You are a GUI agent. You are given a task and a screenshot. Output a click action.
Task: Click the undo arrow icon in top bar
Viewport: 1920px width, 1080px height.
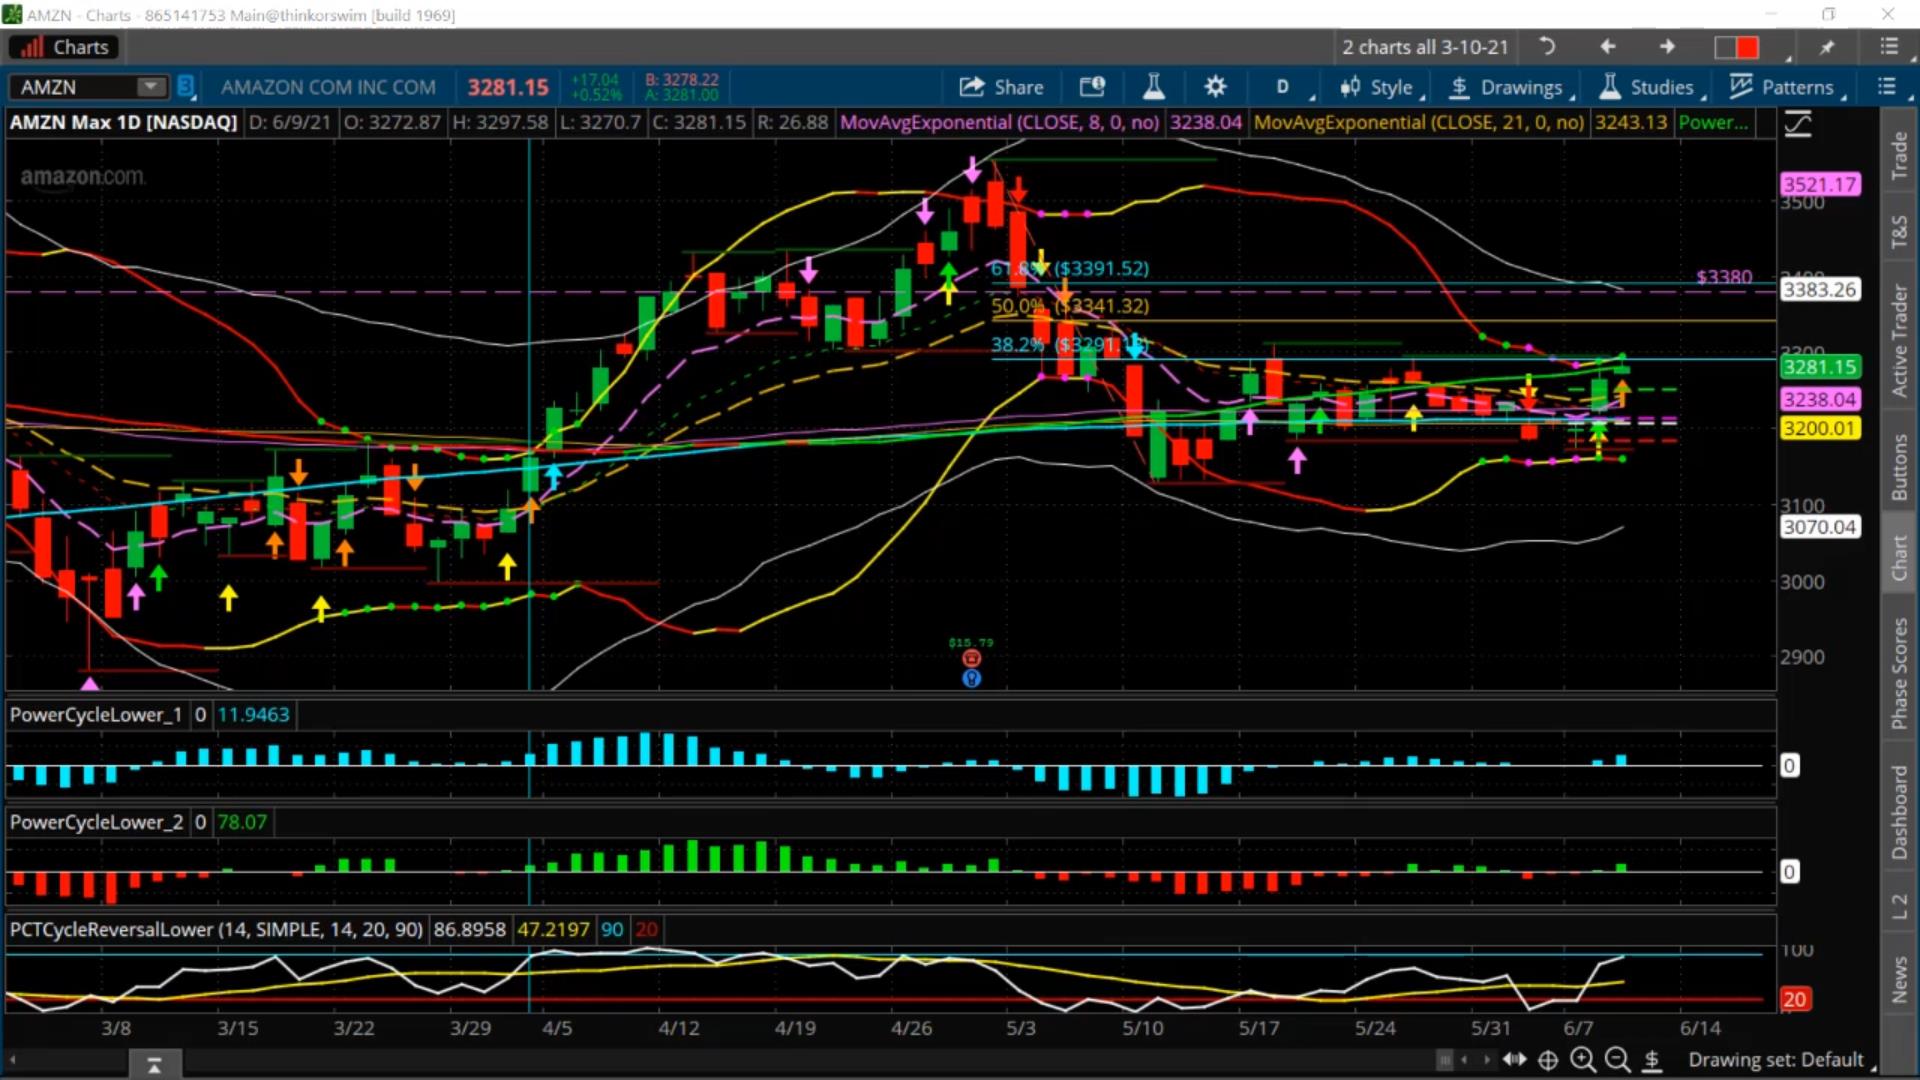point(1547,47)
